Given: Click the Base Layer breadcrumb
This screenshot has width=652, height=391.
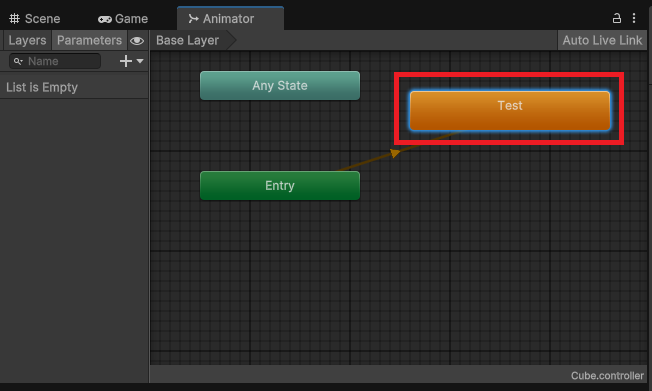Looking at the screenshot, I should click(x=188, y=40).
